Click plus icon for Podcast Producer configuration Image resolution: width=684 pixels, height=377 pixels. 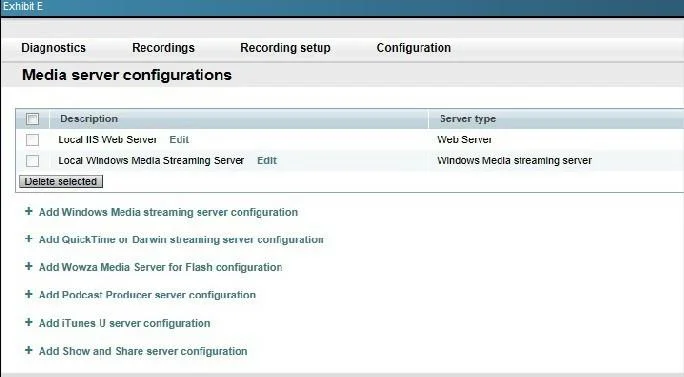point(29,295)
